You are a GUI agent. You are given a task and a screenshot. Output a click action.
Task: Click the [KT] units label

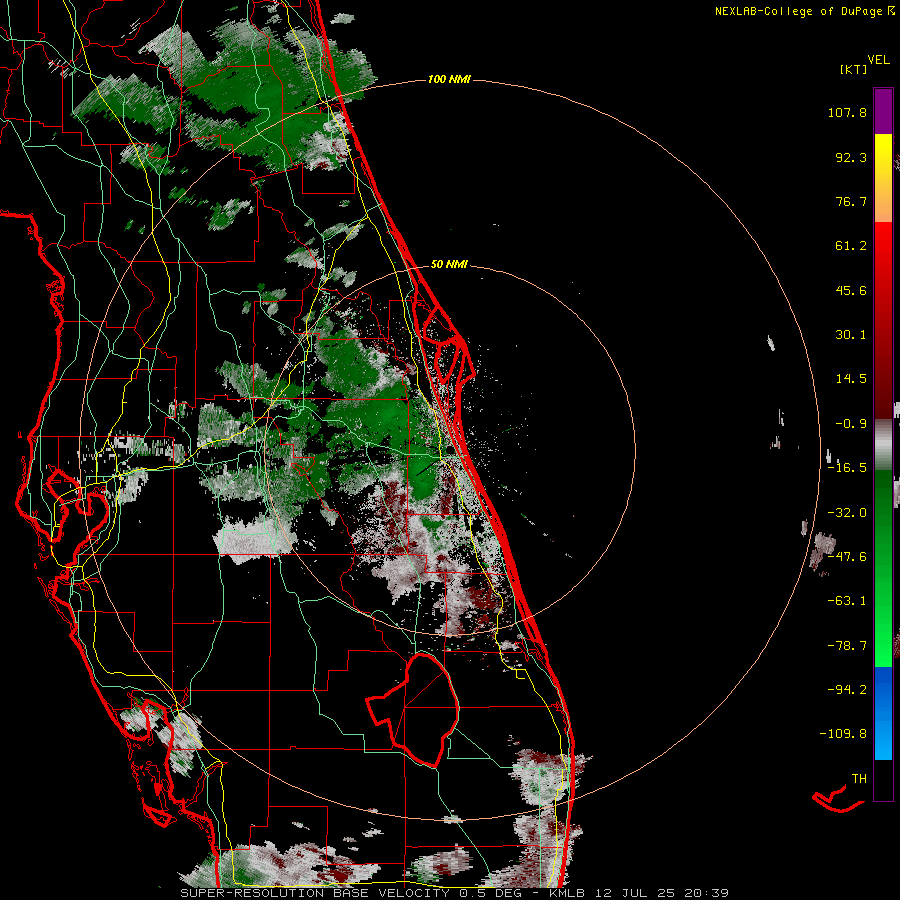(x=853, y=69)
